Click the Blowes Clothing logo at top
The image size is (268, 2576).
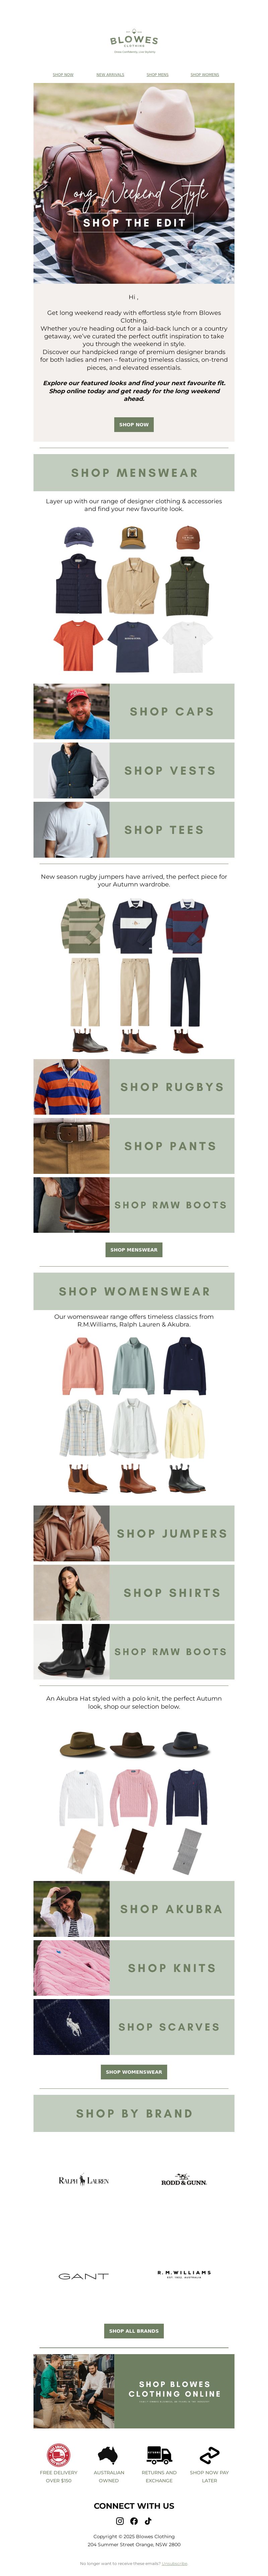pos(134,40)
